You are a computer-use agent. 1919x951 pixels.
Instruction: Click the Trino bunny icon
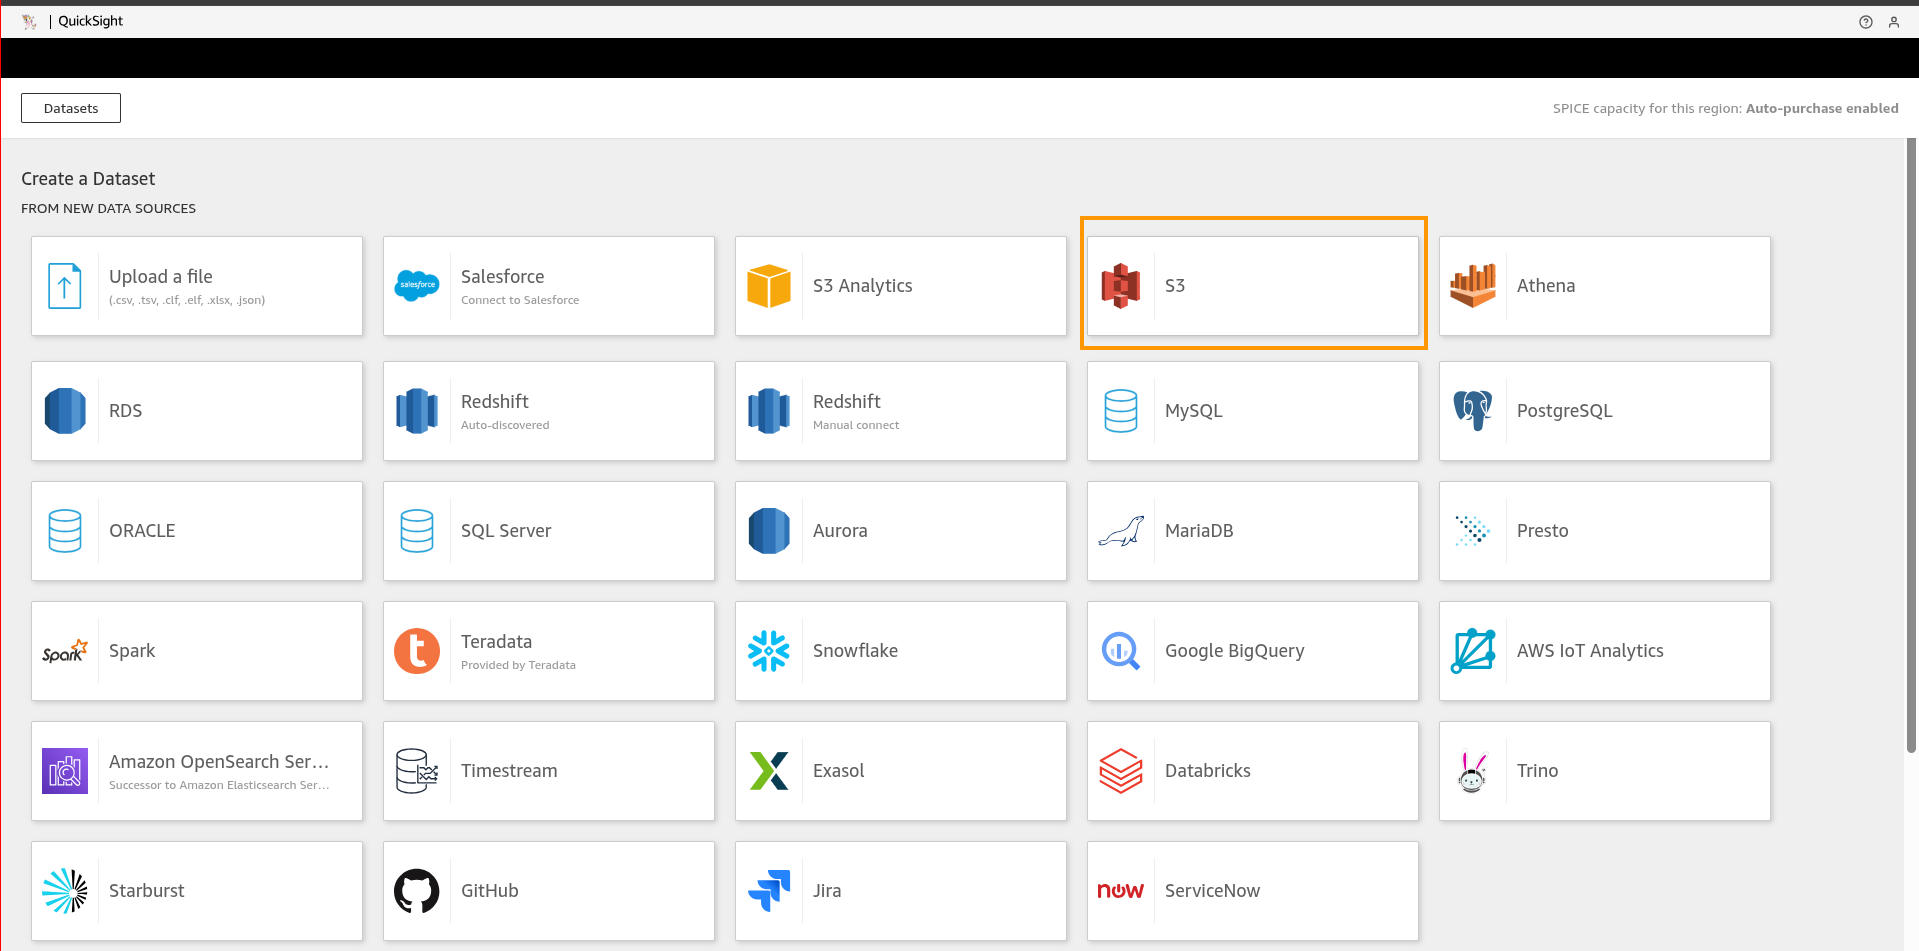(1473, 771)
